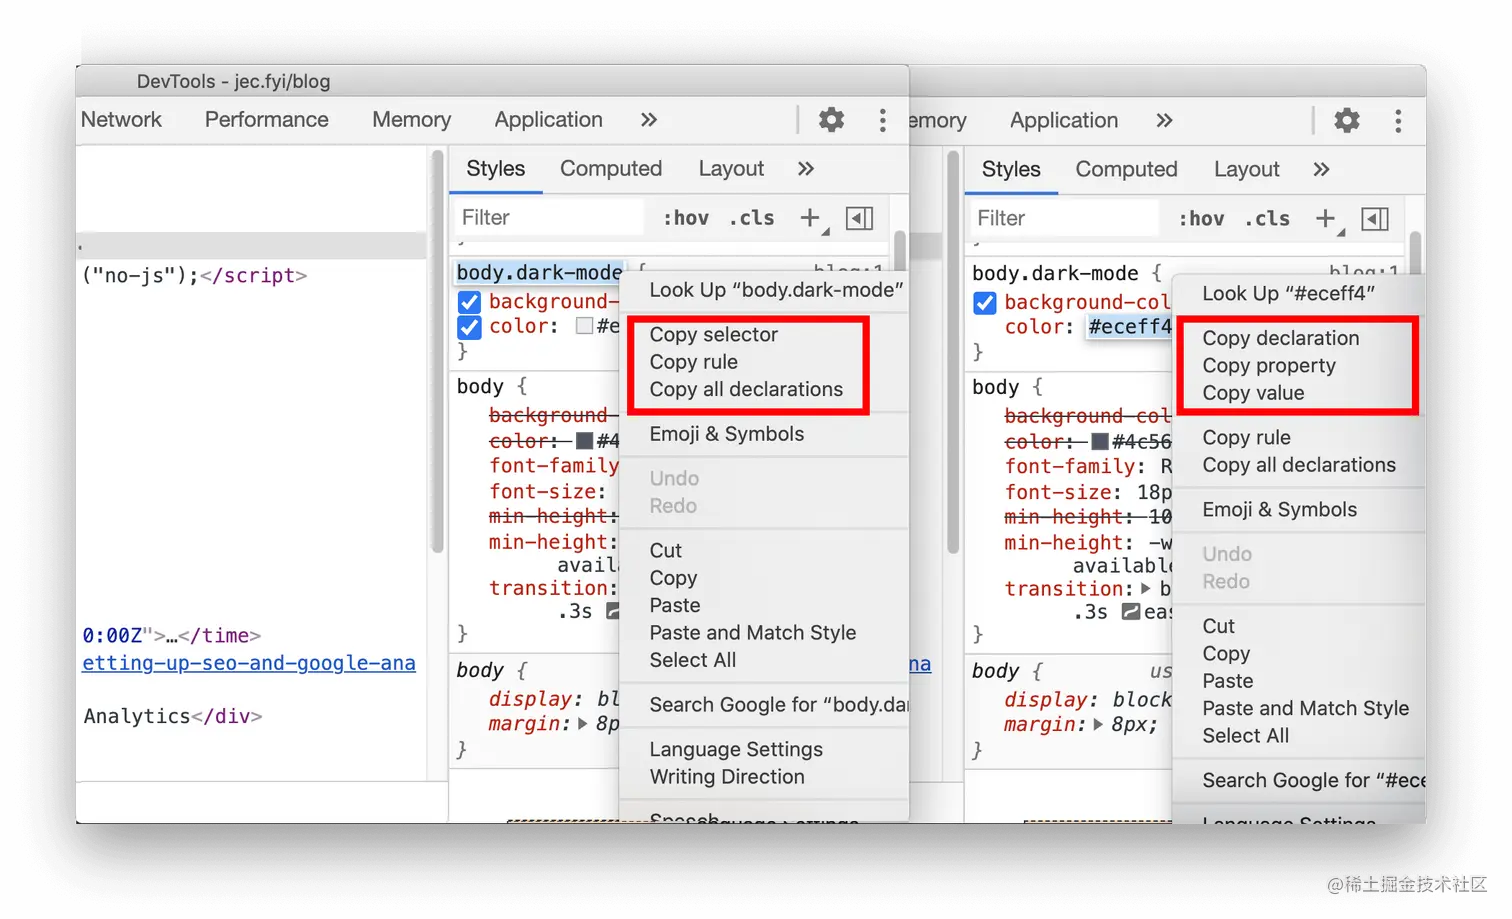Toggle computed sidebar icon in left Styles pane
The image size is (1512, 919).
[x=860, y=218]
